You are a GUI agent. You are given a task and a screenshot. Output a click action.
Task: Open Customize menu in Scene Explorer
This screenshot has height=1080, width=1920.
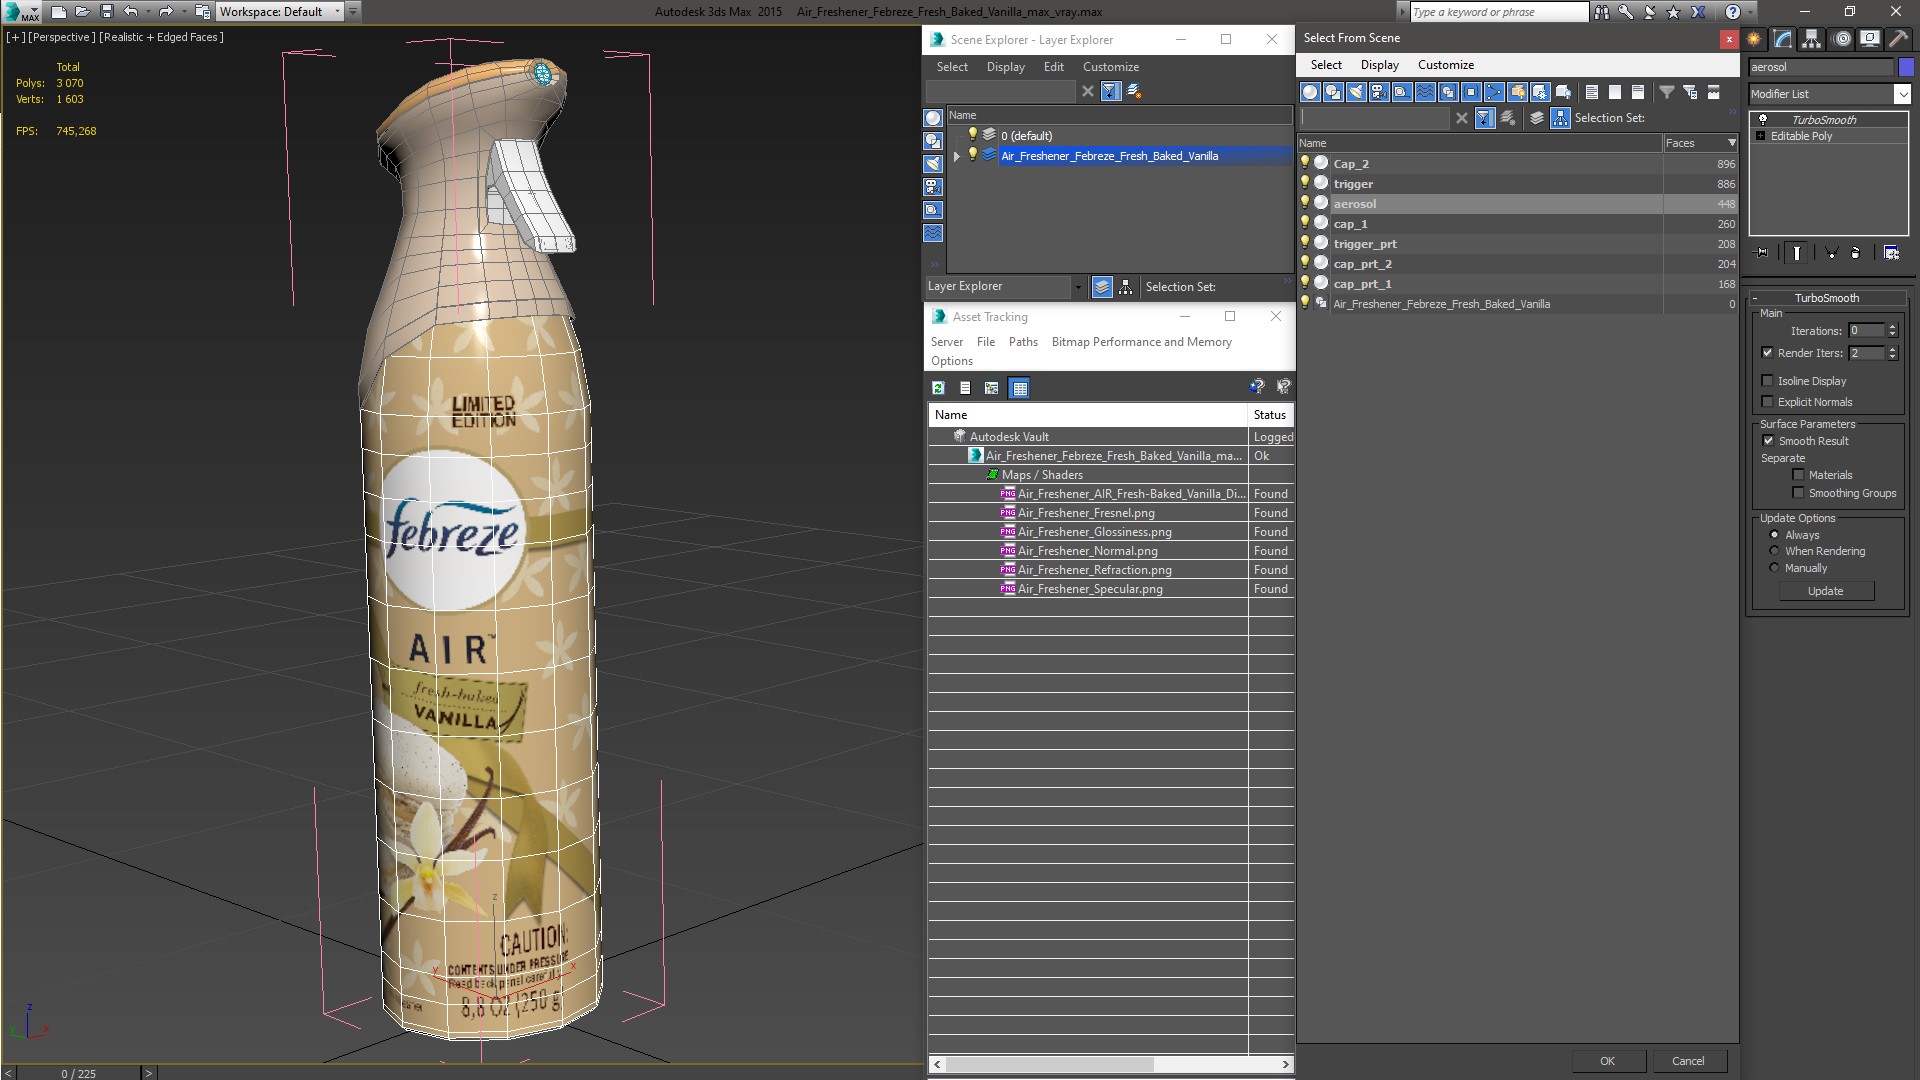(x=1110, y=67)
